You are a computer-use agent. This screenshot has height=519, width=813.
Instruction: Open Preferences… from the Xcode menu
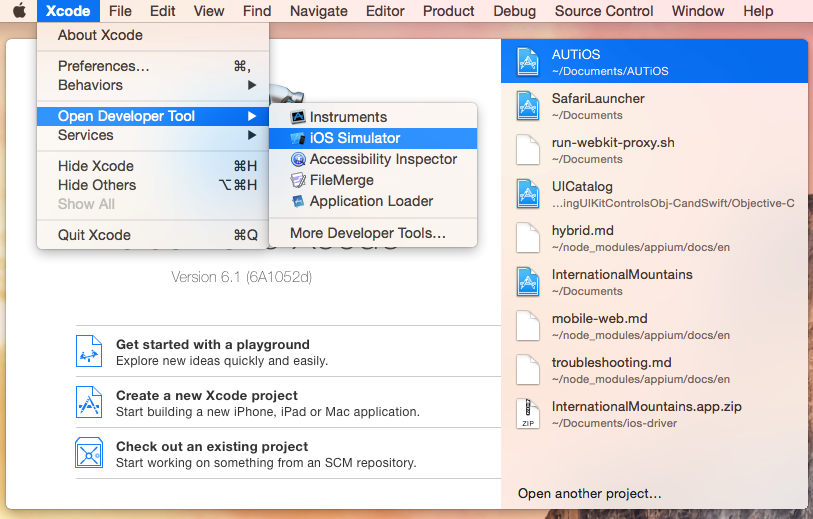(153, 66)
